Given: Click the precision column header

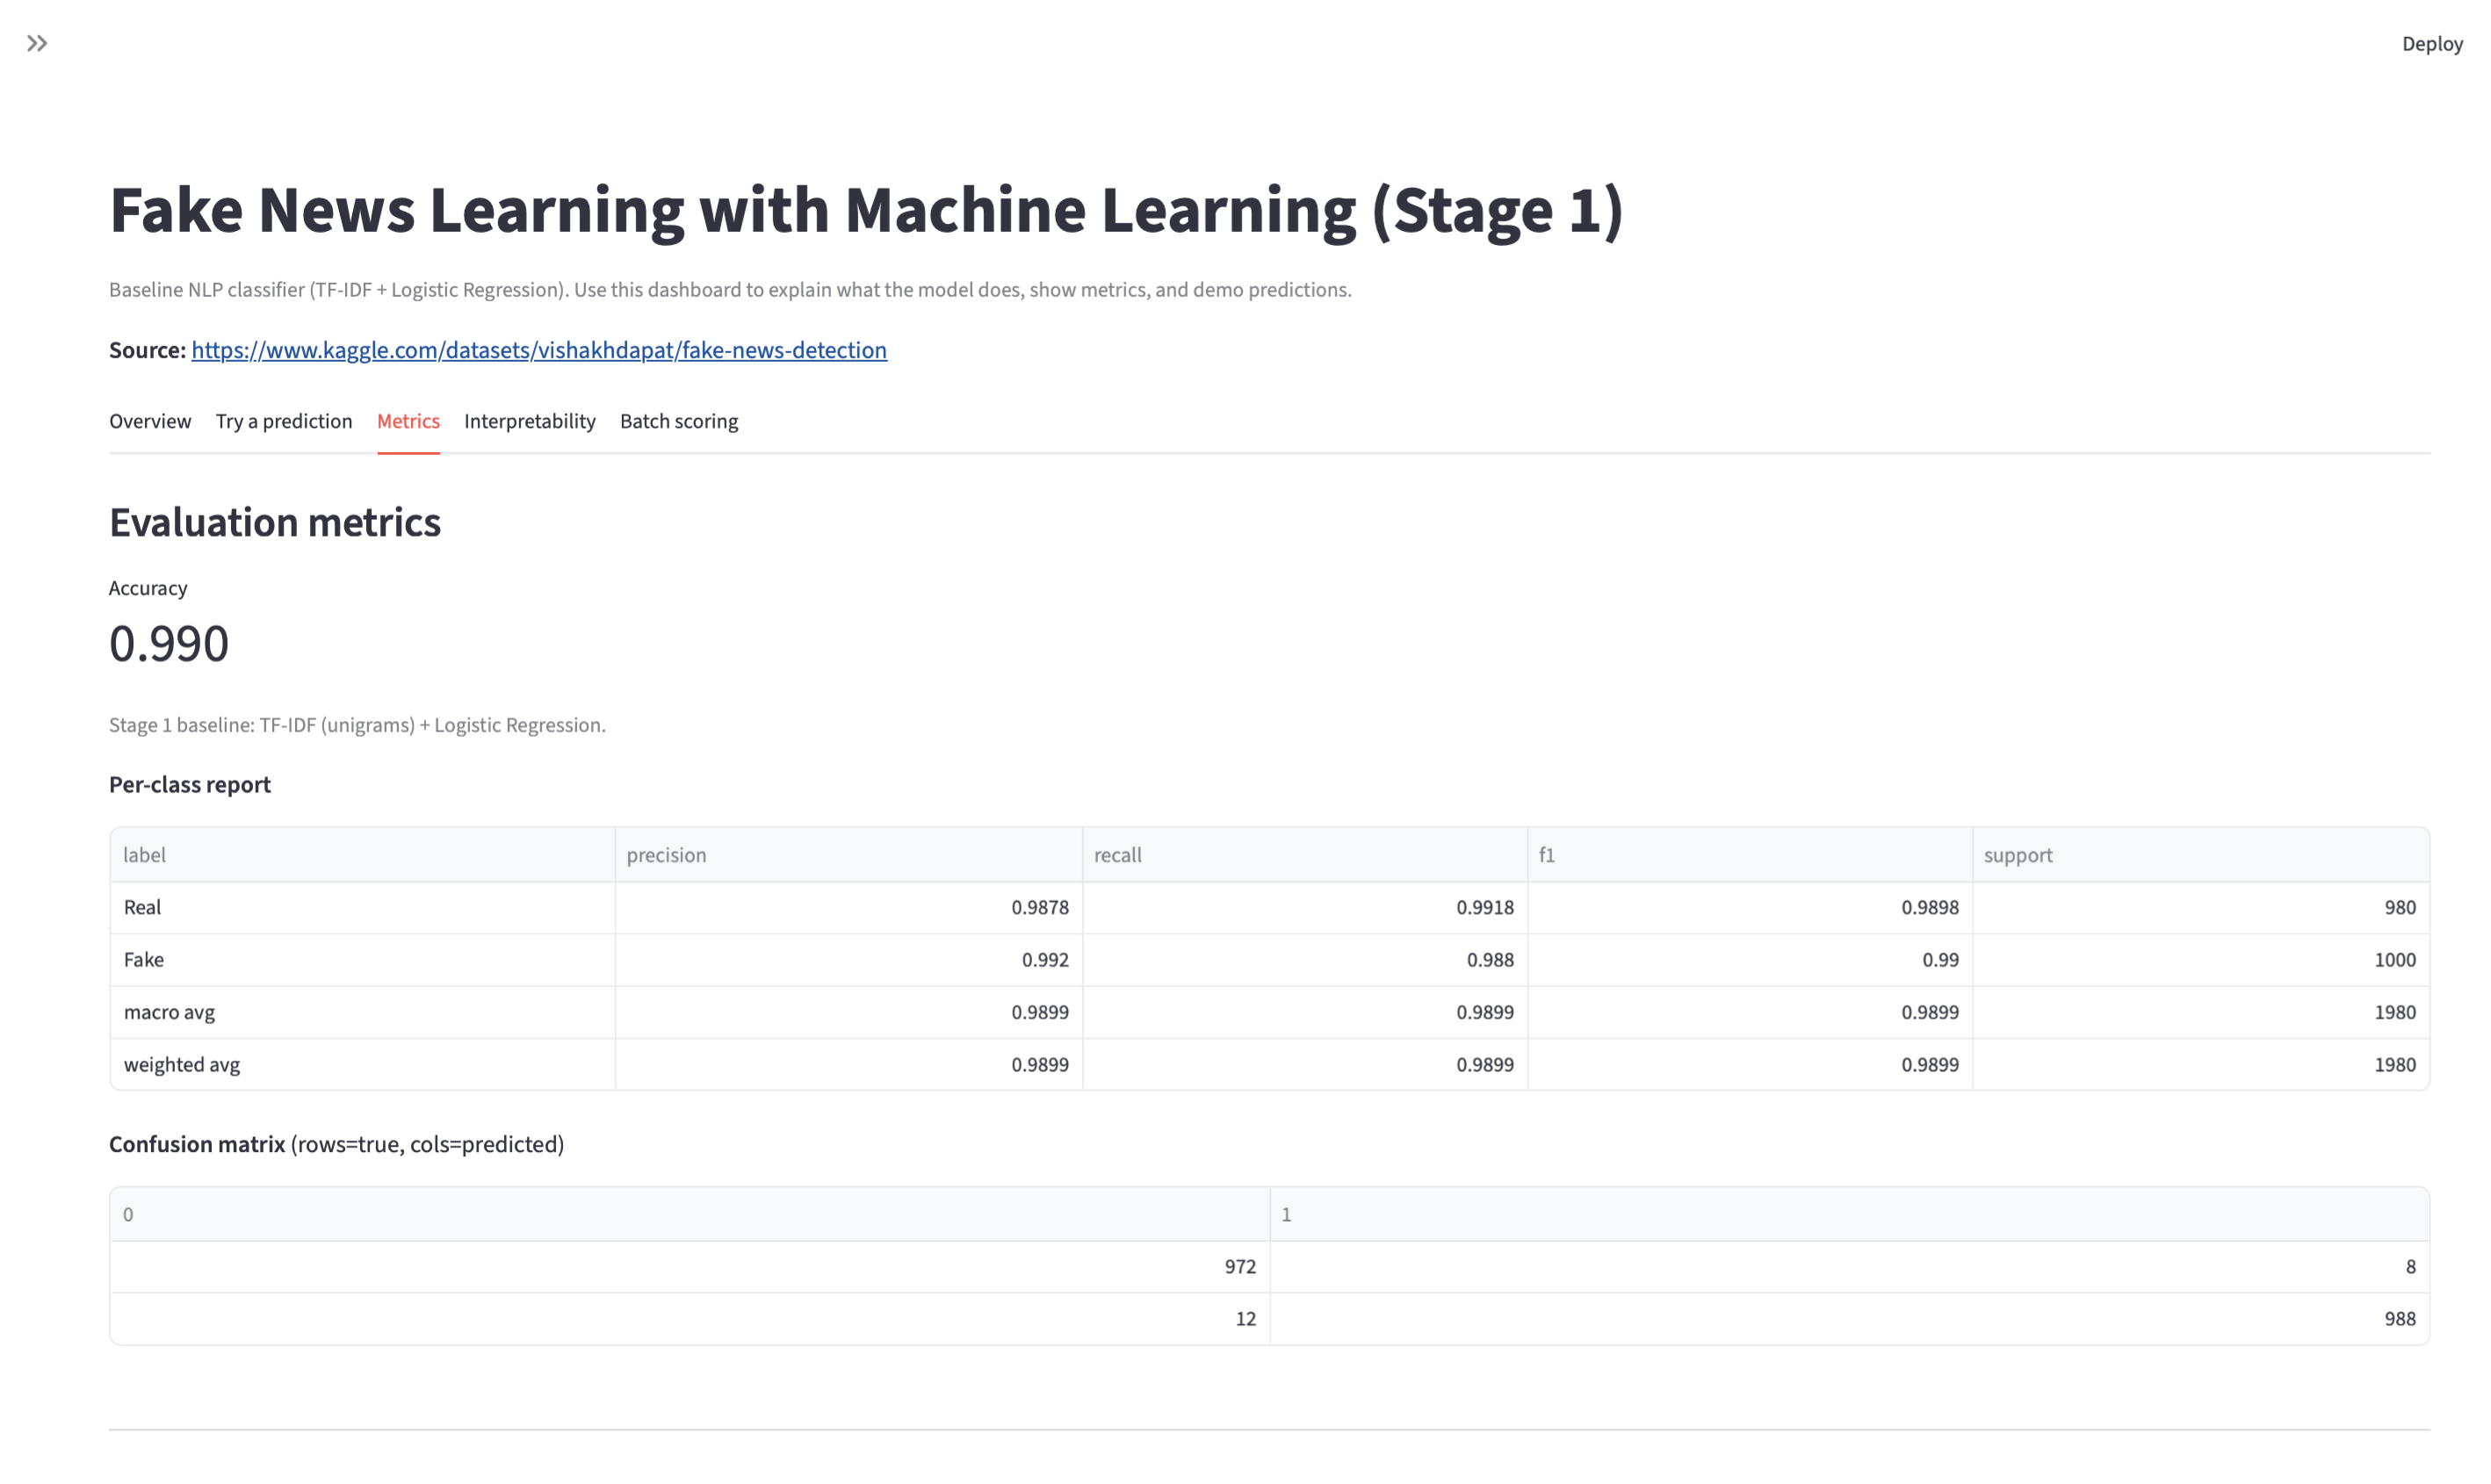Looking at the screenshot, I should (x=667, y=854).
